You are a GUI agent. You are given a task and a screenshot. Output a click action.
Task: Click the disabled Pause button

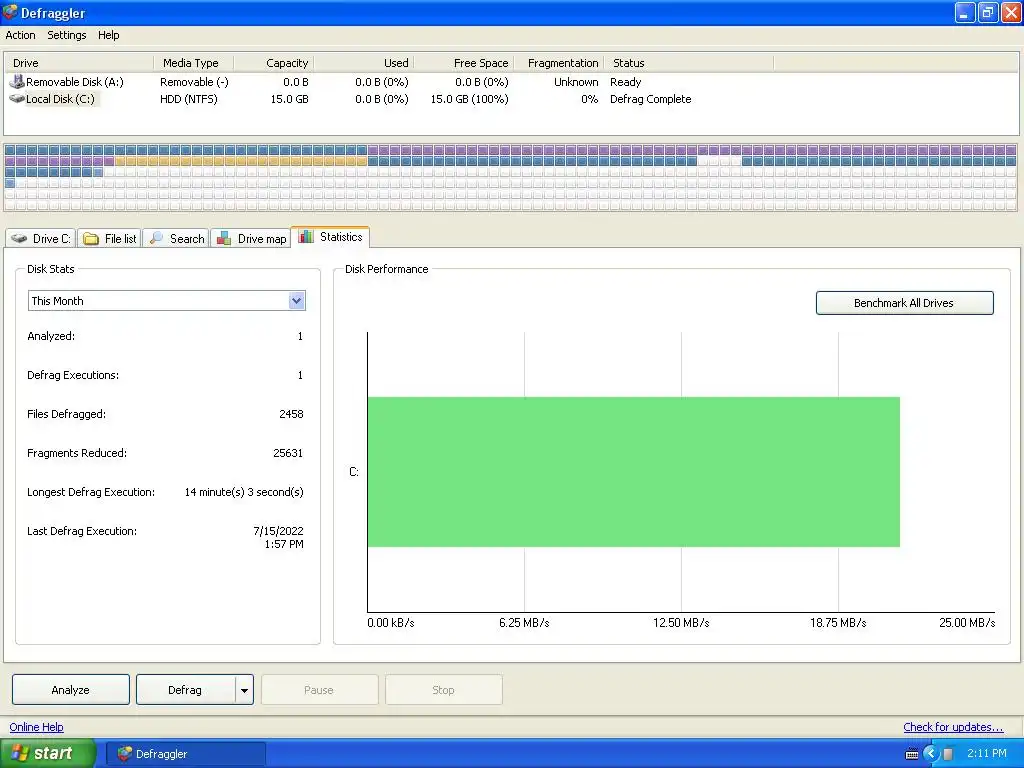[319, 690]
